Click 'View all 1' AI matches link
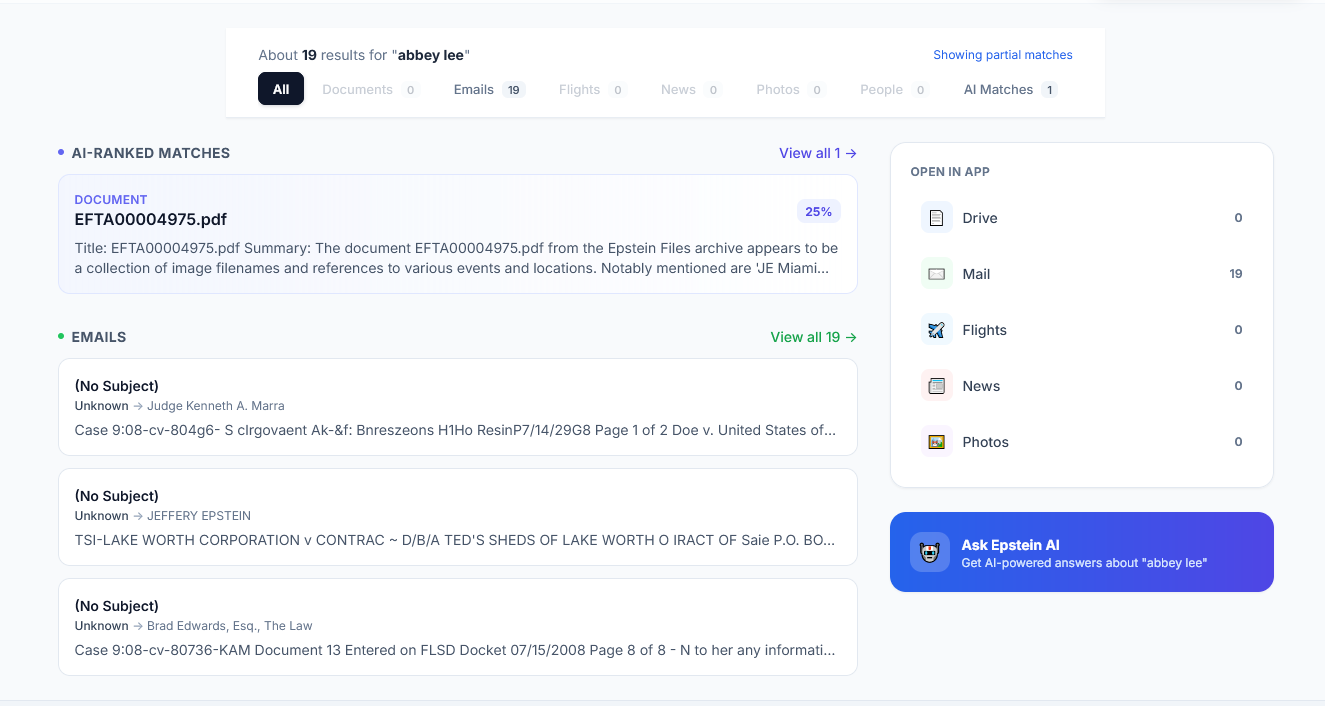The height and width of the screenshot is (706, 1325). coord(817,153)
